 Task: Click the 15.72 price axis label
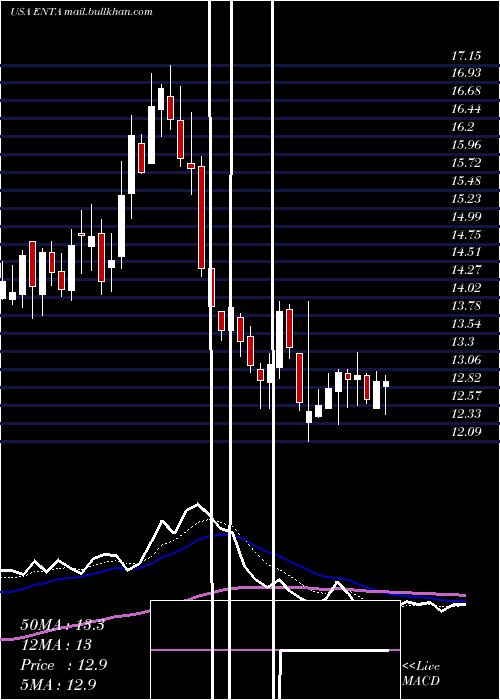466,163
